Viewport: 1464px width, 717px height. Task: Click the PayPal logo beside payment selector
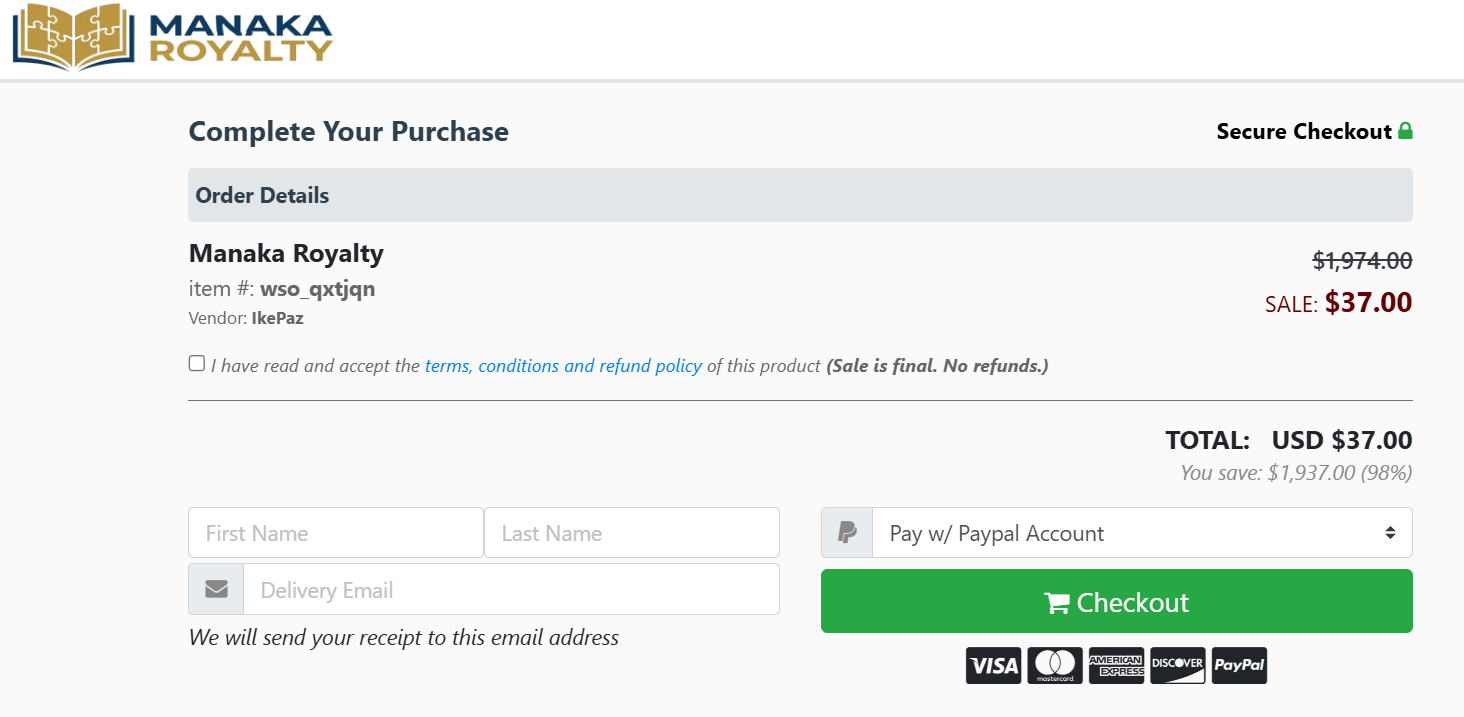tap(846, 532)
